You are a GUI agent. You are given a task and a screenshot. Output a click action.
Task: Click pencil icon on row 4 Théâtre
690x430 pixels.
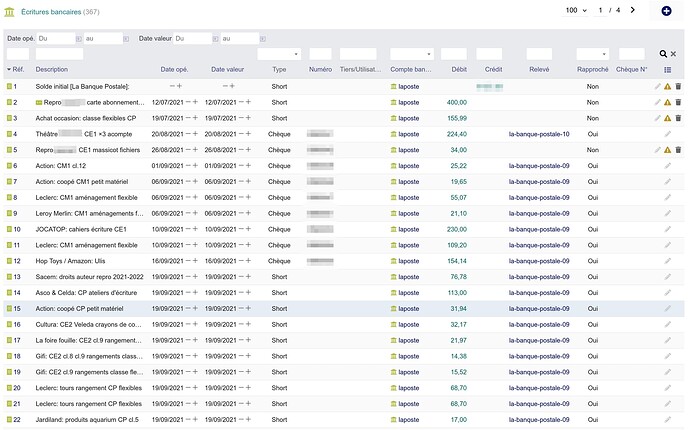(668, 134)
